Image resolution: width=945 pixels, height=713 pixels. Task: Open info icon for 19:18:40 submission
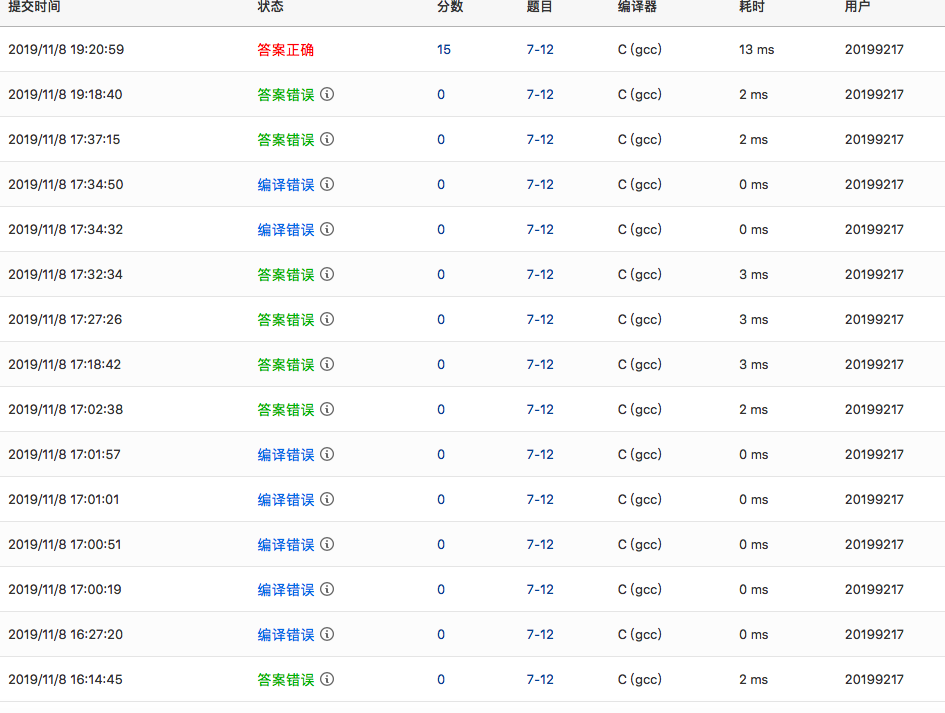tap(327, 94)
